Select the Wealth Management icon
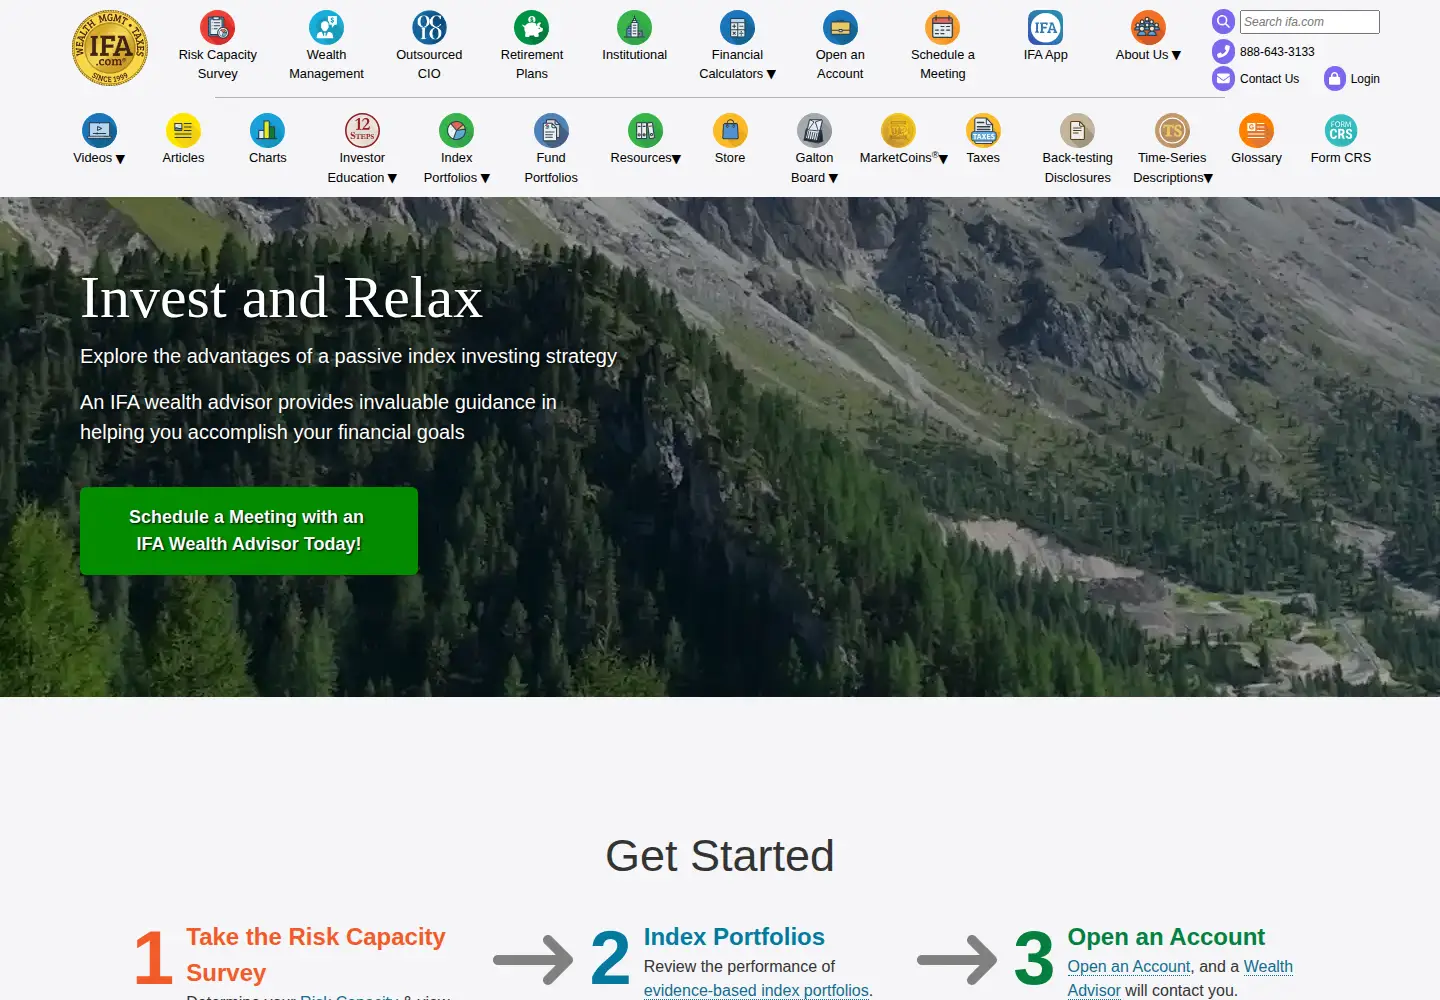Image resolution: width=1440 pixels, height=1000 pixels. [326, 28]
